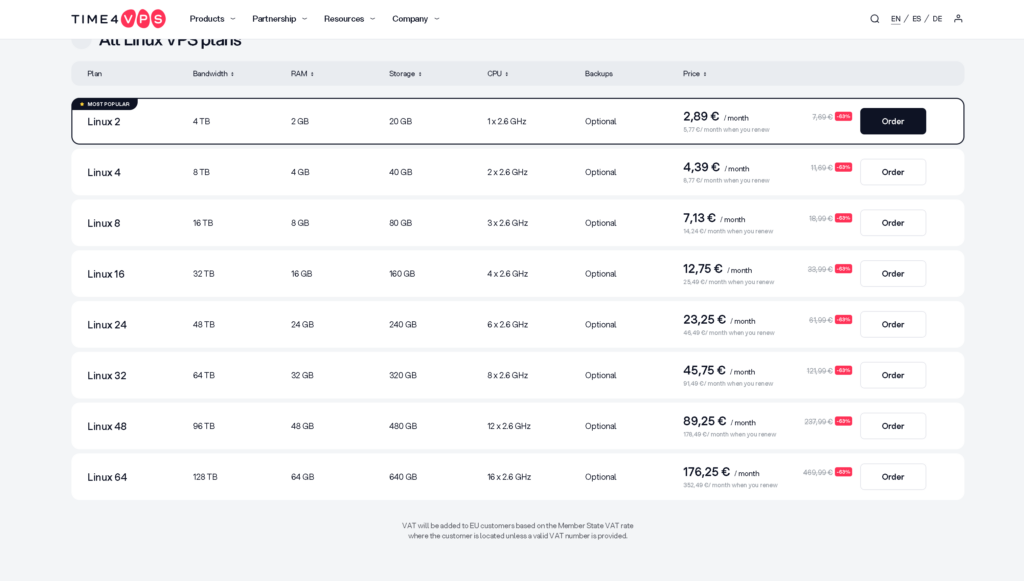The image size is (1024, 581).
Task: Expand the Resources menu
Action: [349, 19]
